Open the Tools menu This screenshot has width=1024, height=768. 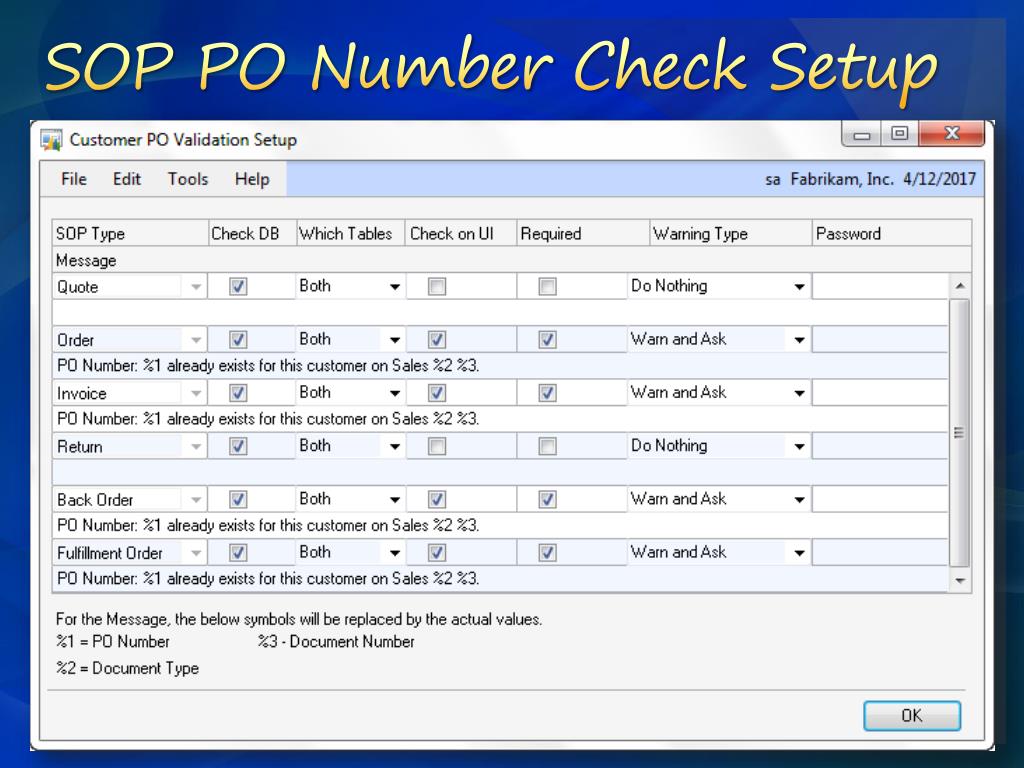point(188,179)
